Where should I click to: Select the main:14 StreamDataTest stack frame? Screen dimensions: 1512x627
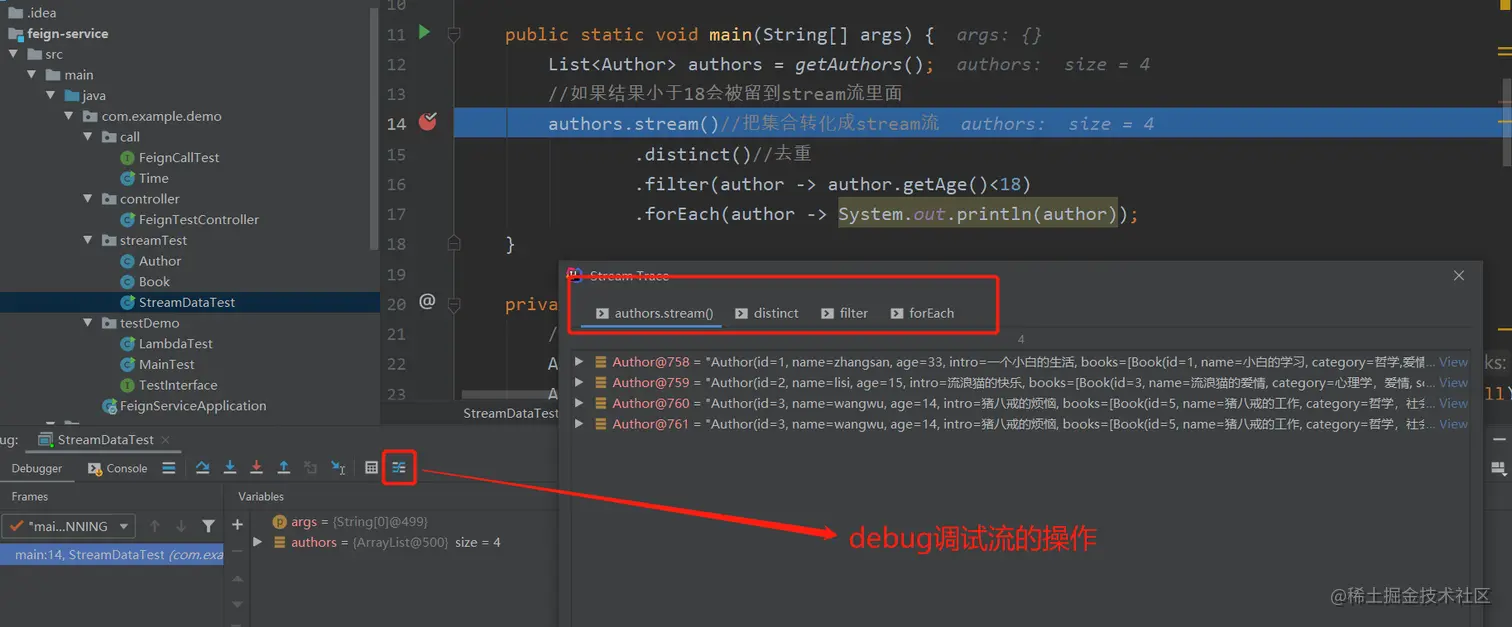pyautogui.click(x=111, y=554)
